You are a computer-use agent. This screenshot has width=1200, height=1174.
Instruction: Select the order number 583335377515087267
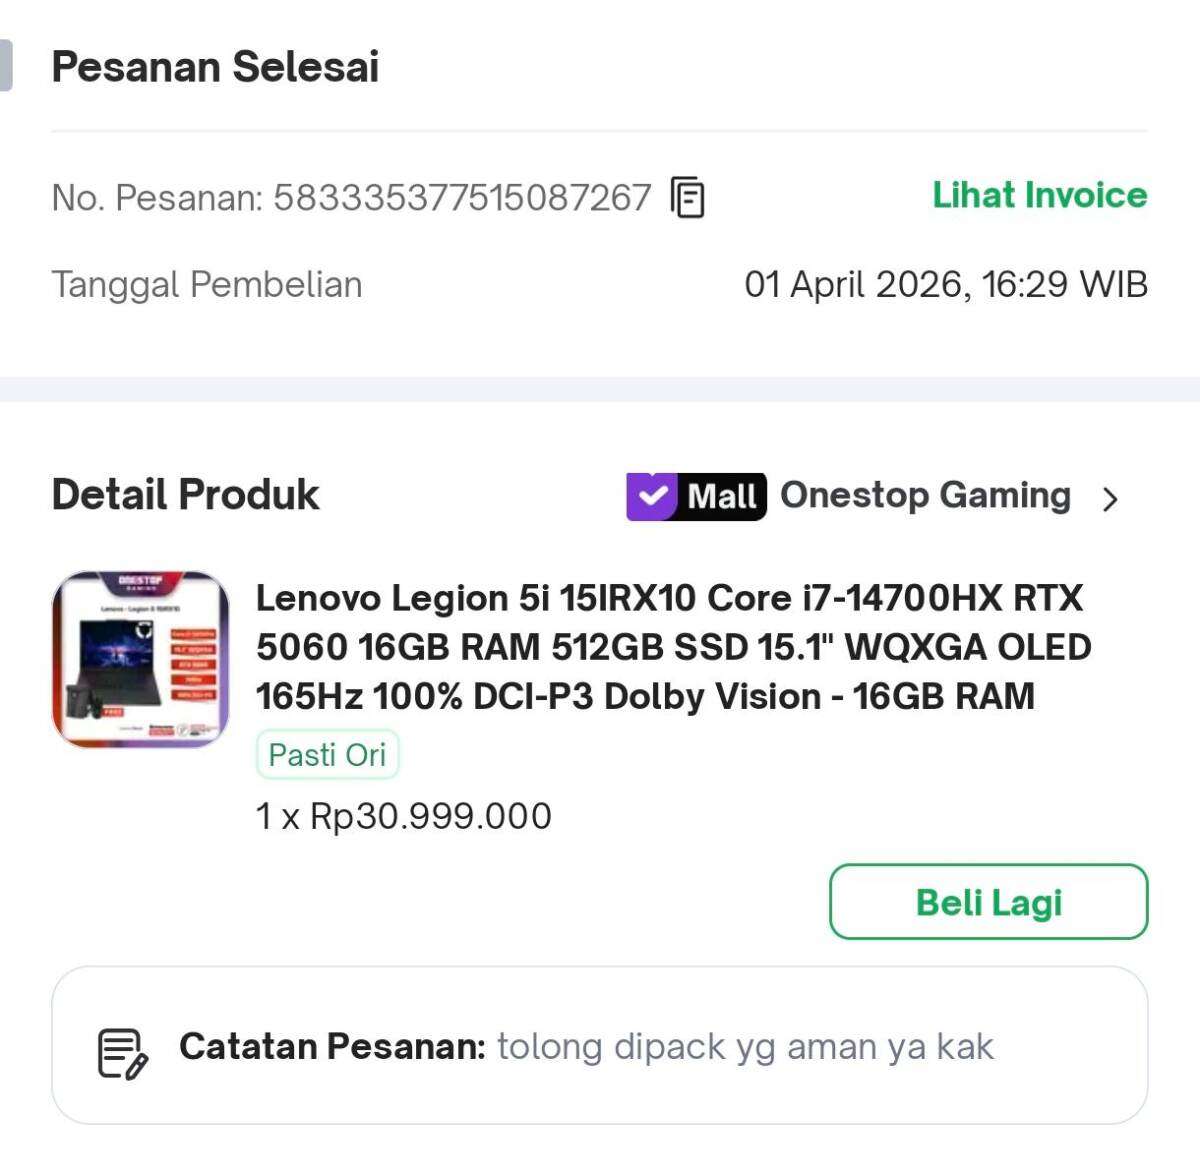click(462, 198)
